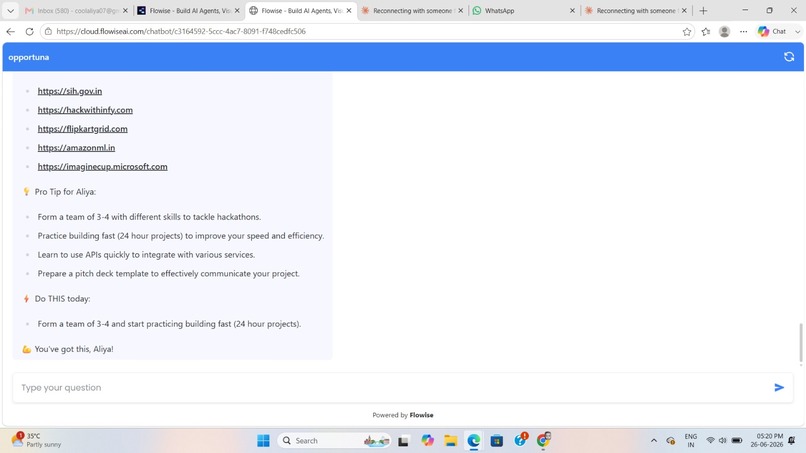This screenshot has height=453, width=806.
Task: Open Task View on taskbar
Action: pyautogui.click(x=404, y=441)
